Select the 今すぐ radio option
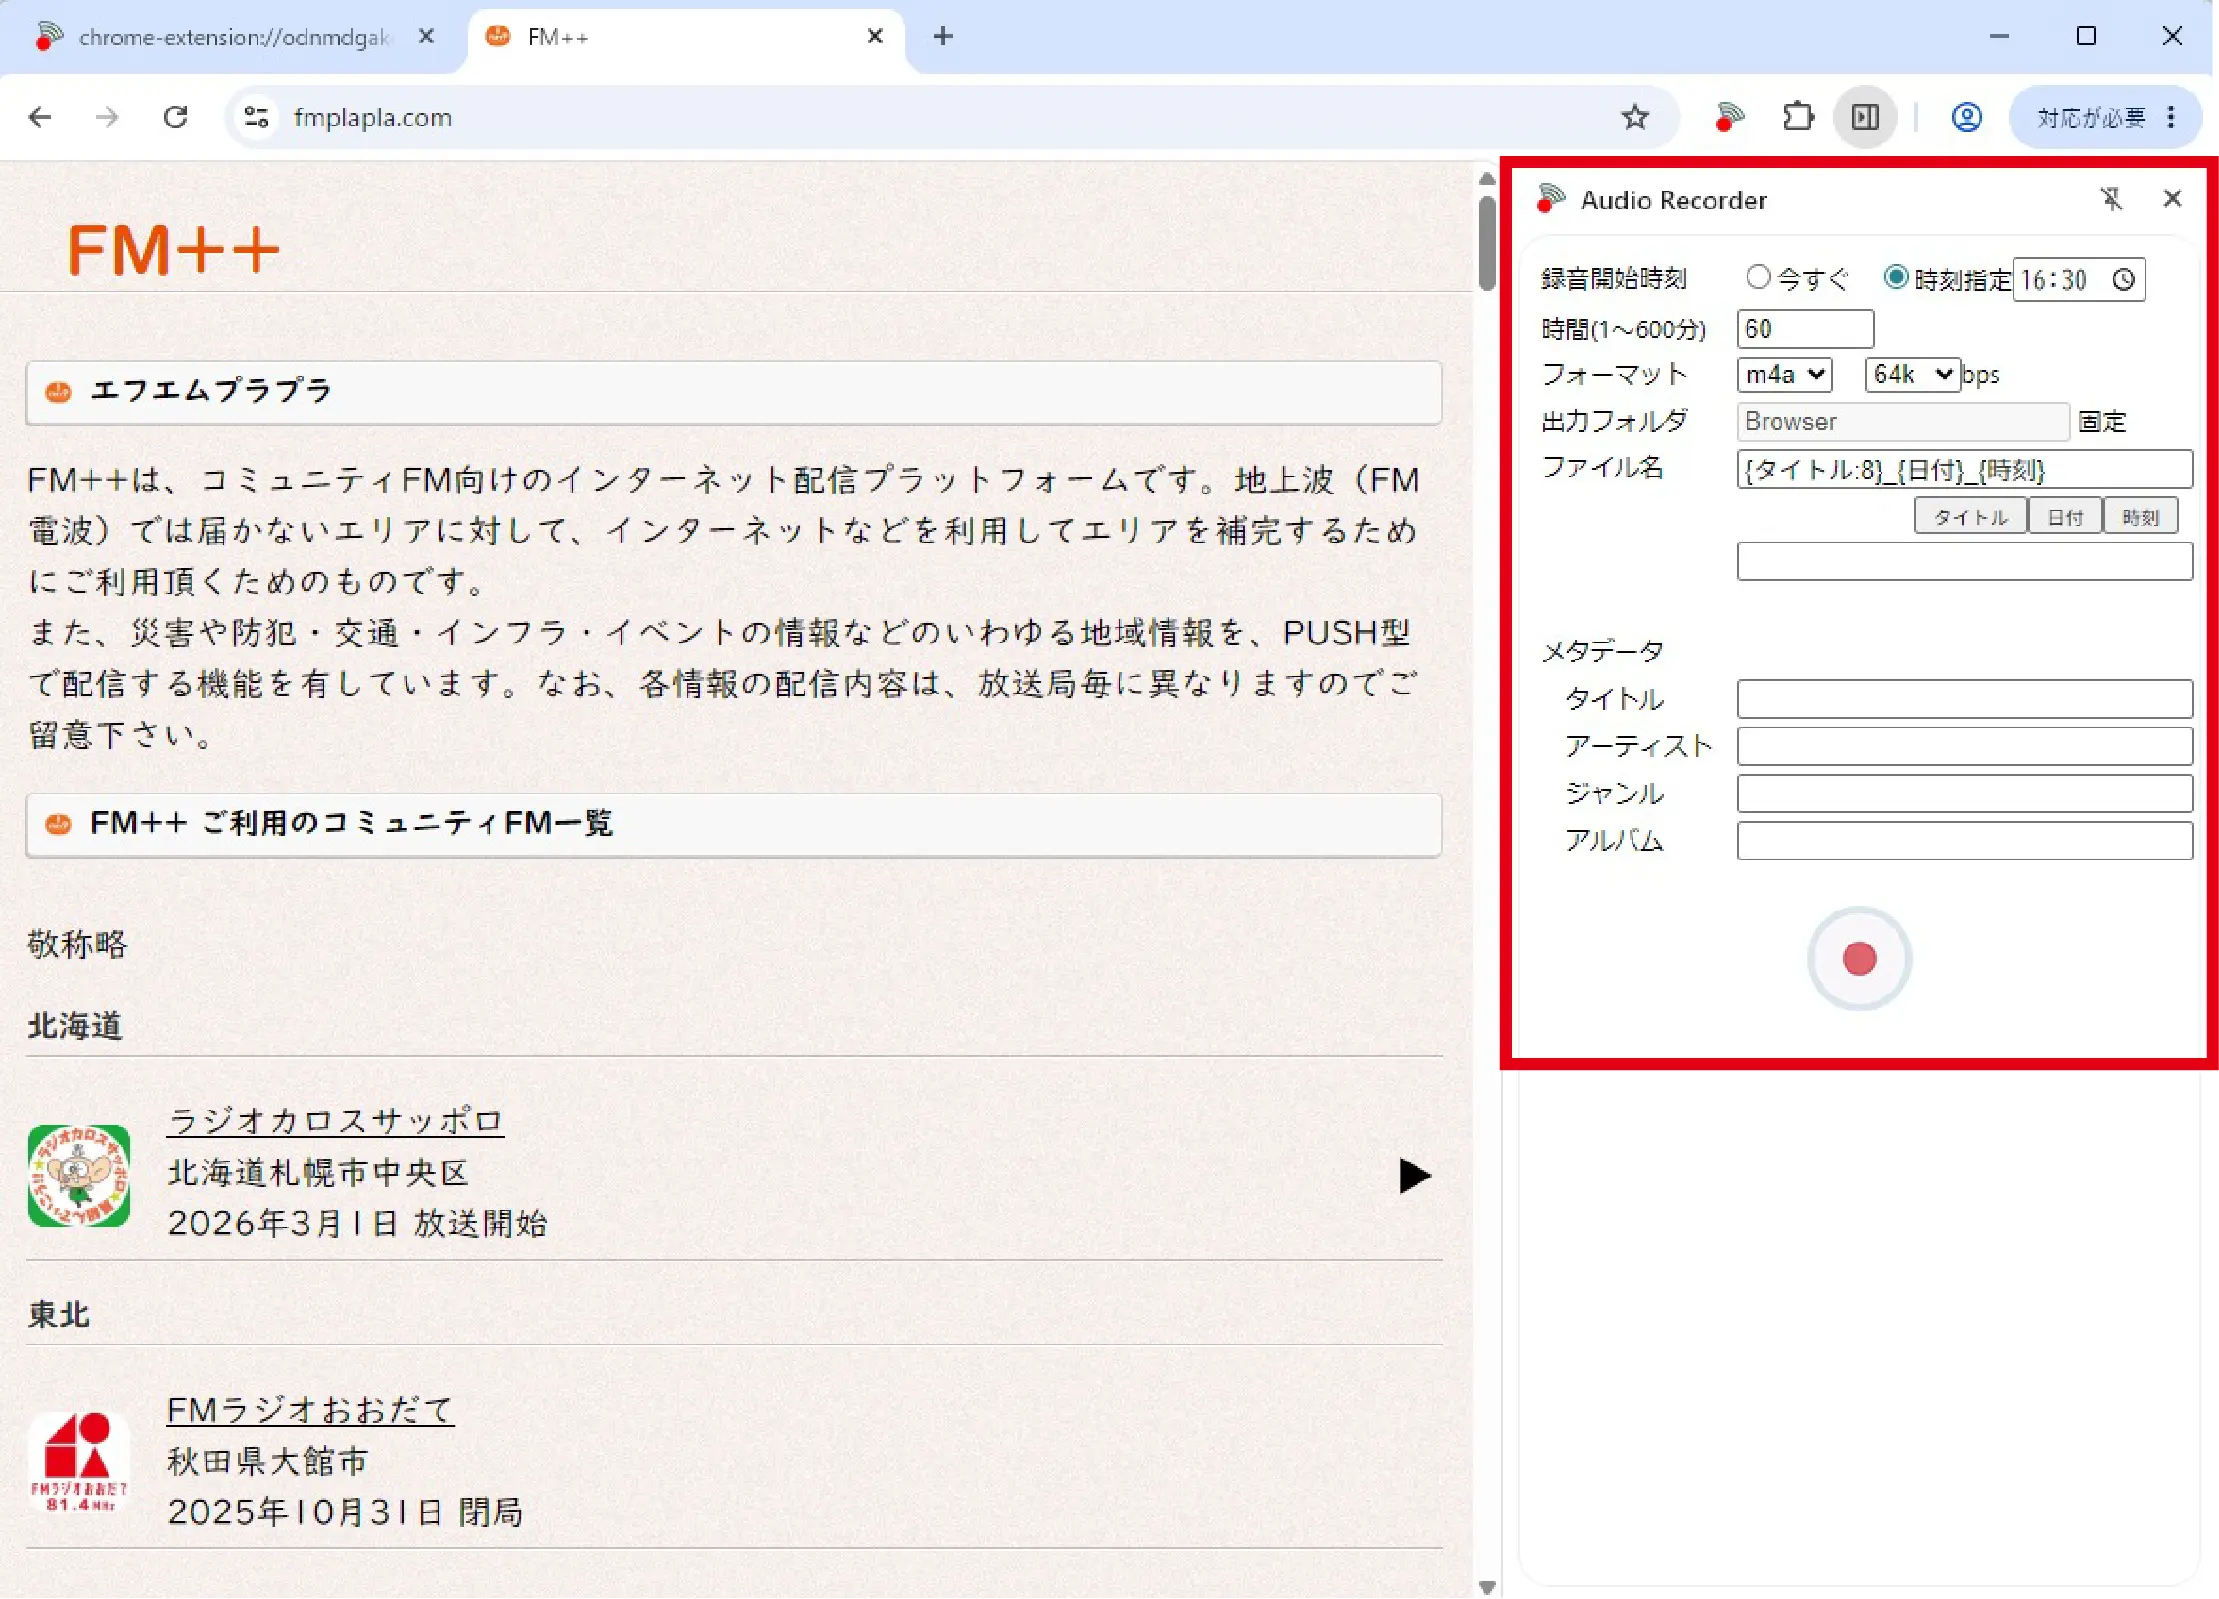 (x=1758, y=277)
